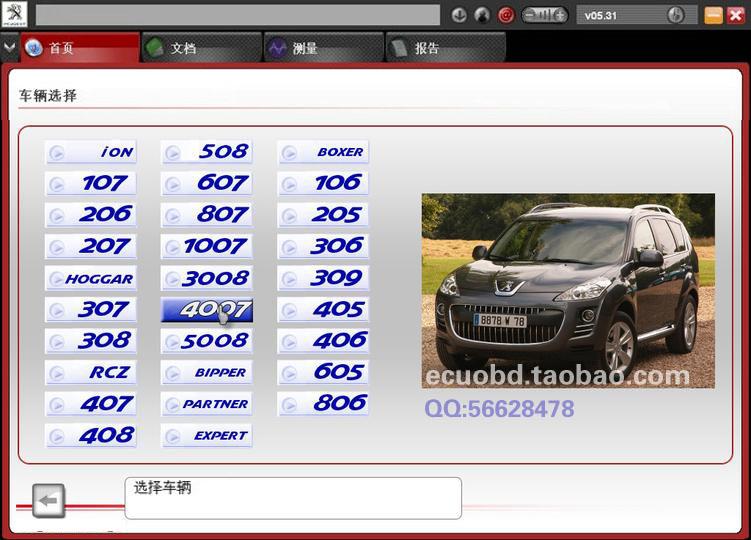
Task: Click the back arrow button
Action: [x=48, y=501]
